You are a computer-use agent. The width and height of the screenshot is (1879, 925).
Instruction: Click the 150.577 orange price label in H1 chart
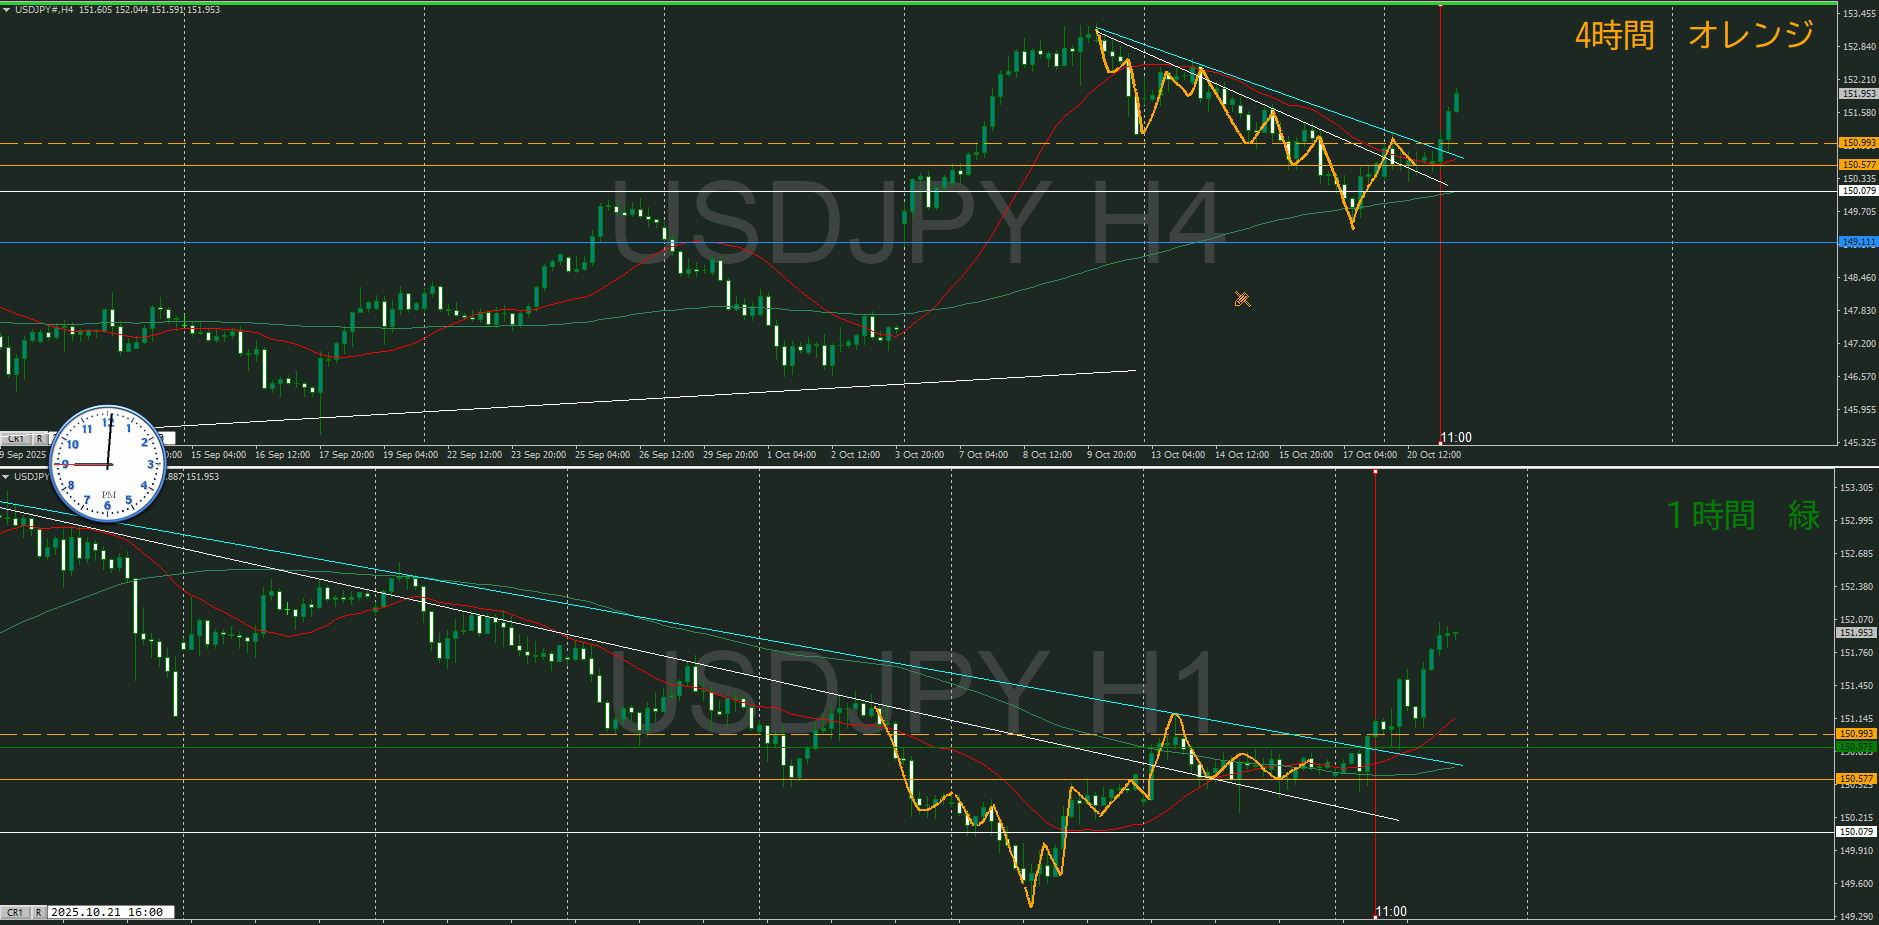pos(1856,779)
